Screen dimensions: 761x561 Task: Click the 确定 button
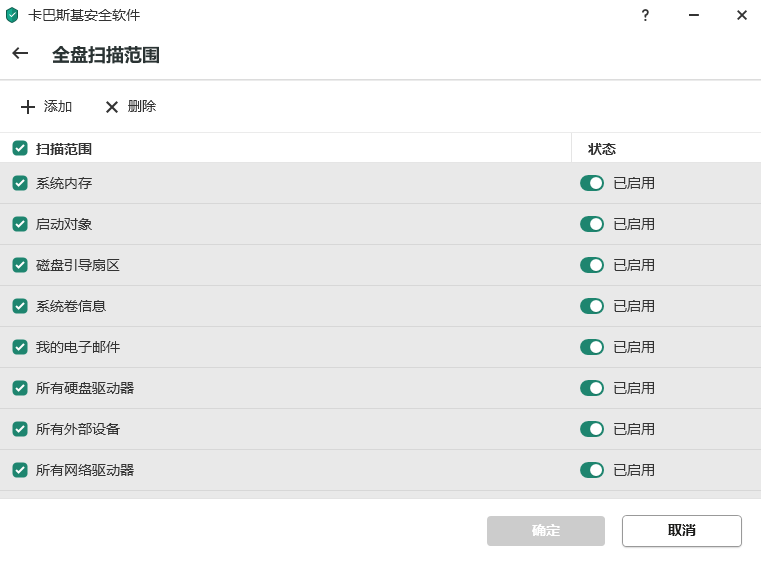click(x=546, y=531)
